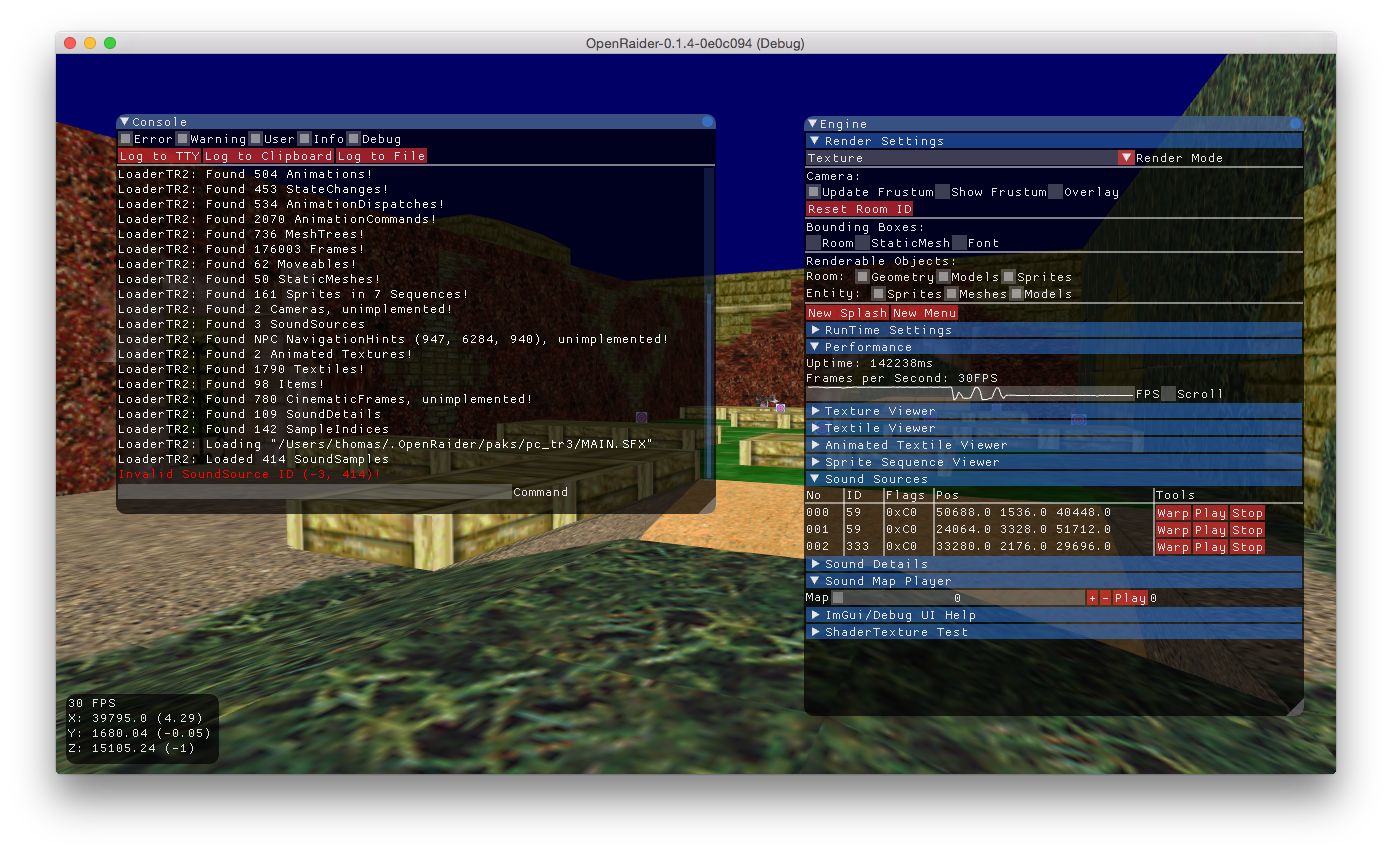This screenshot has width=1392, height=854.
Task: Increment Sound Map value with plus button
Action: tap(1092, 598)
